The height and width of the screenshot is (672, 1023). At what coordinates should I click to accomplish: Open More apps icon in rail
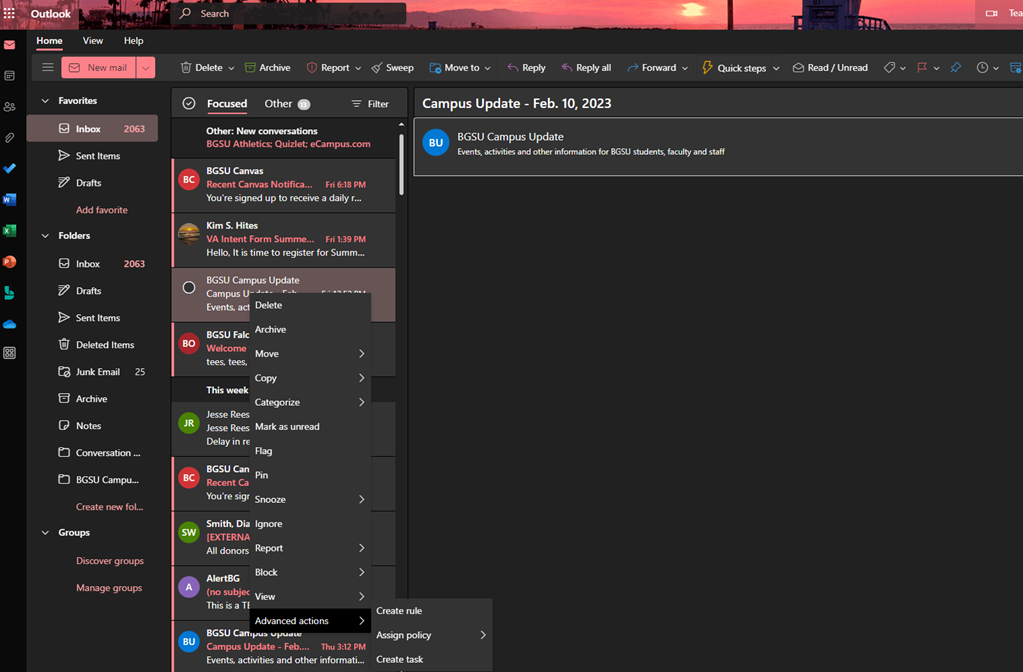pyautogui.click(x=9, y=353)
